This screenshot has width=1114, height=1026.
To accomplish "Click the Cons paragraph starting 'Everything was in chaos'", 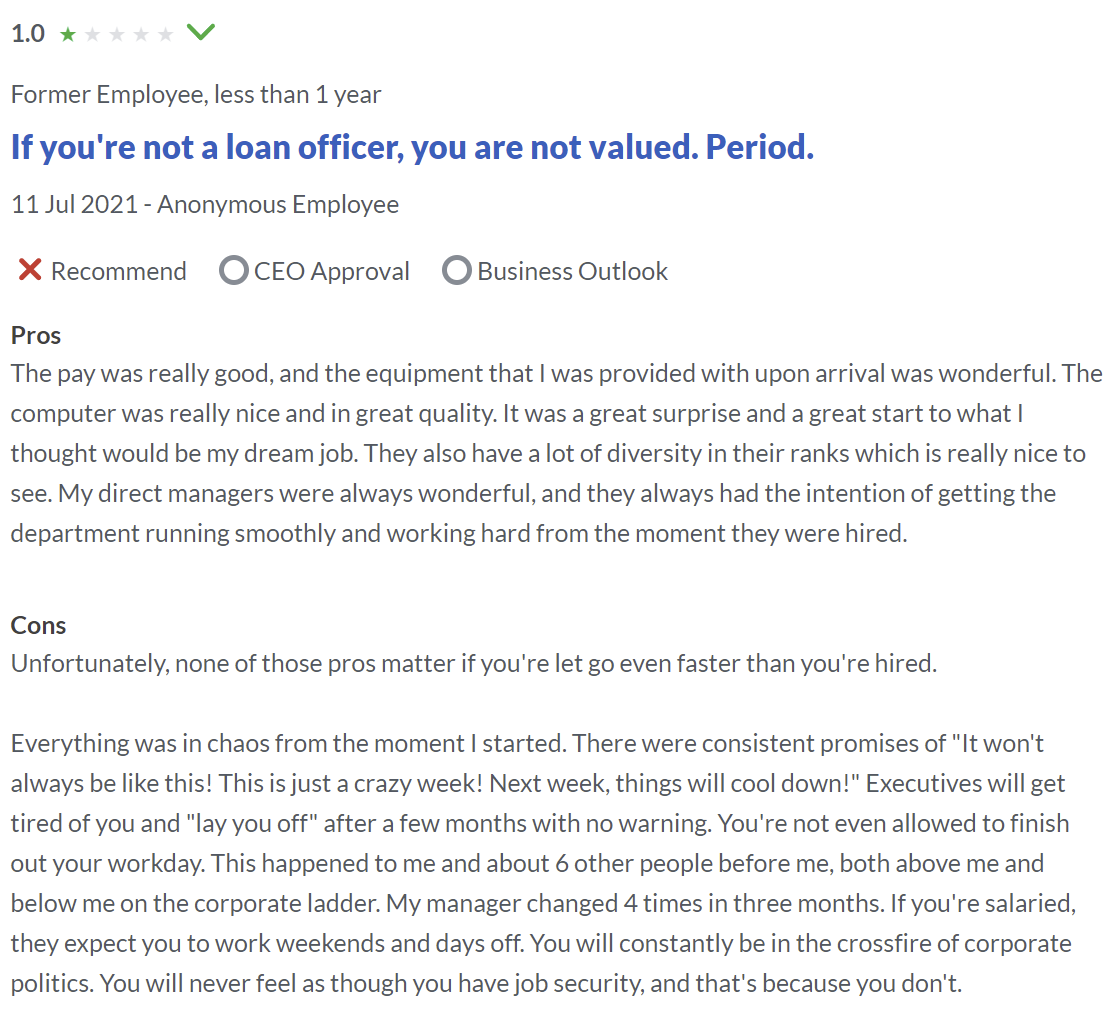I will click(x=544, y=863).
